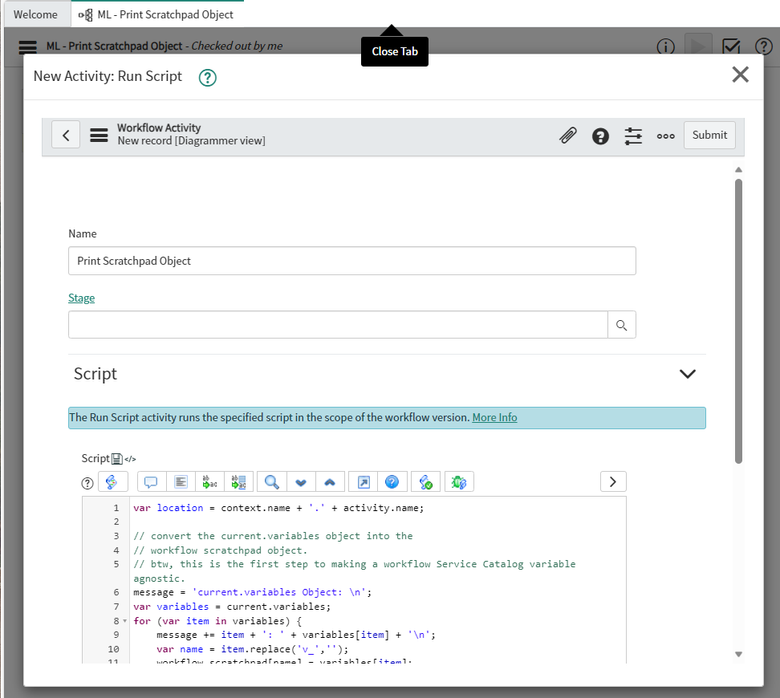Check script syntax
The width and height of the screenshot is (780, 698).
coord(426,482)
